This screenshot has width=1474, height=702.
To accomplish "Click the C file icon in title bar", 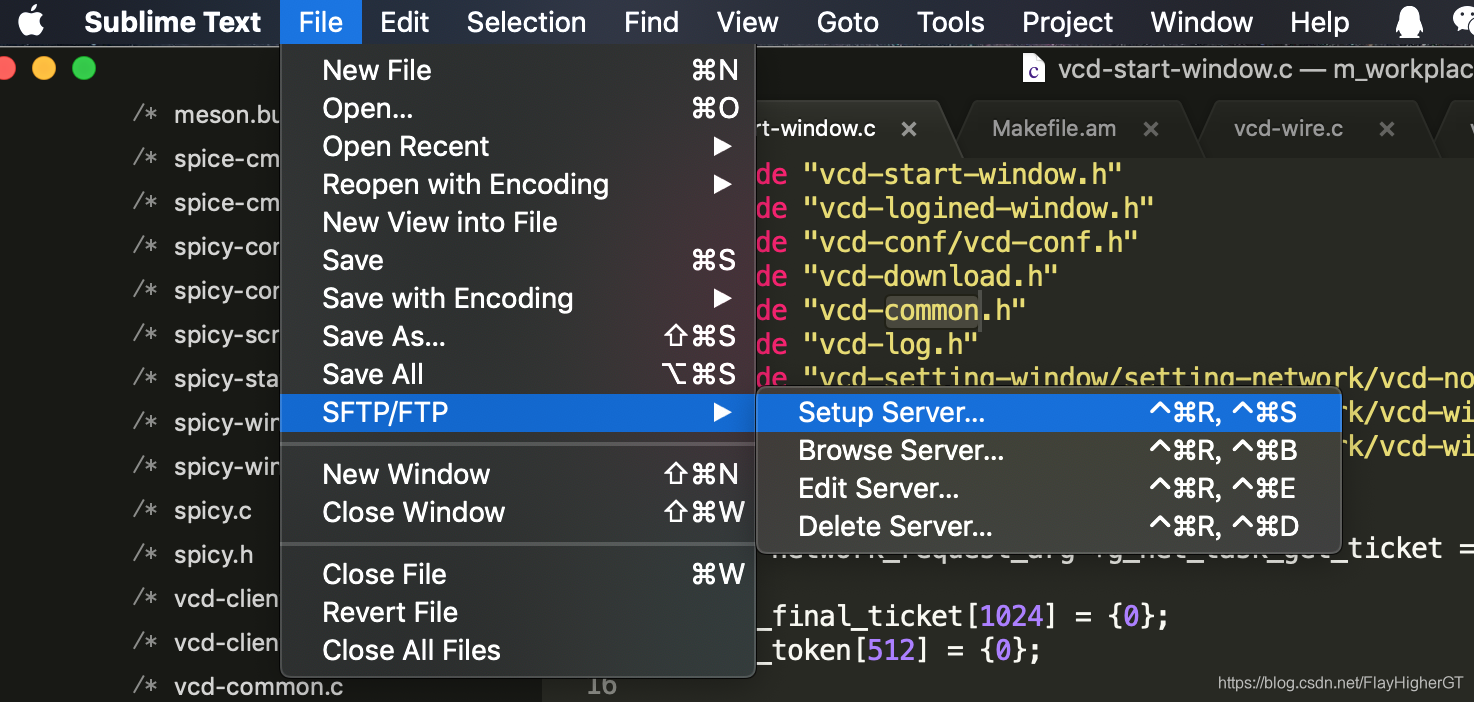I will coord(1034,69).
